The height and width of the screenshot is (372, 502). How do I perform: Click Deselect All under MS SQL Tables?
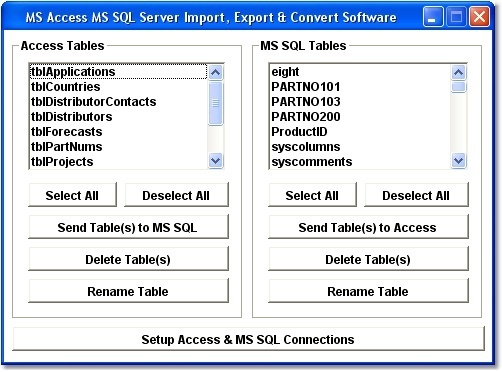pos(416,195)
